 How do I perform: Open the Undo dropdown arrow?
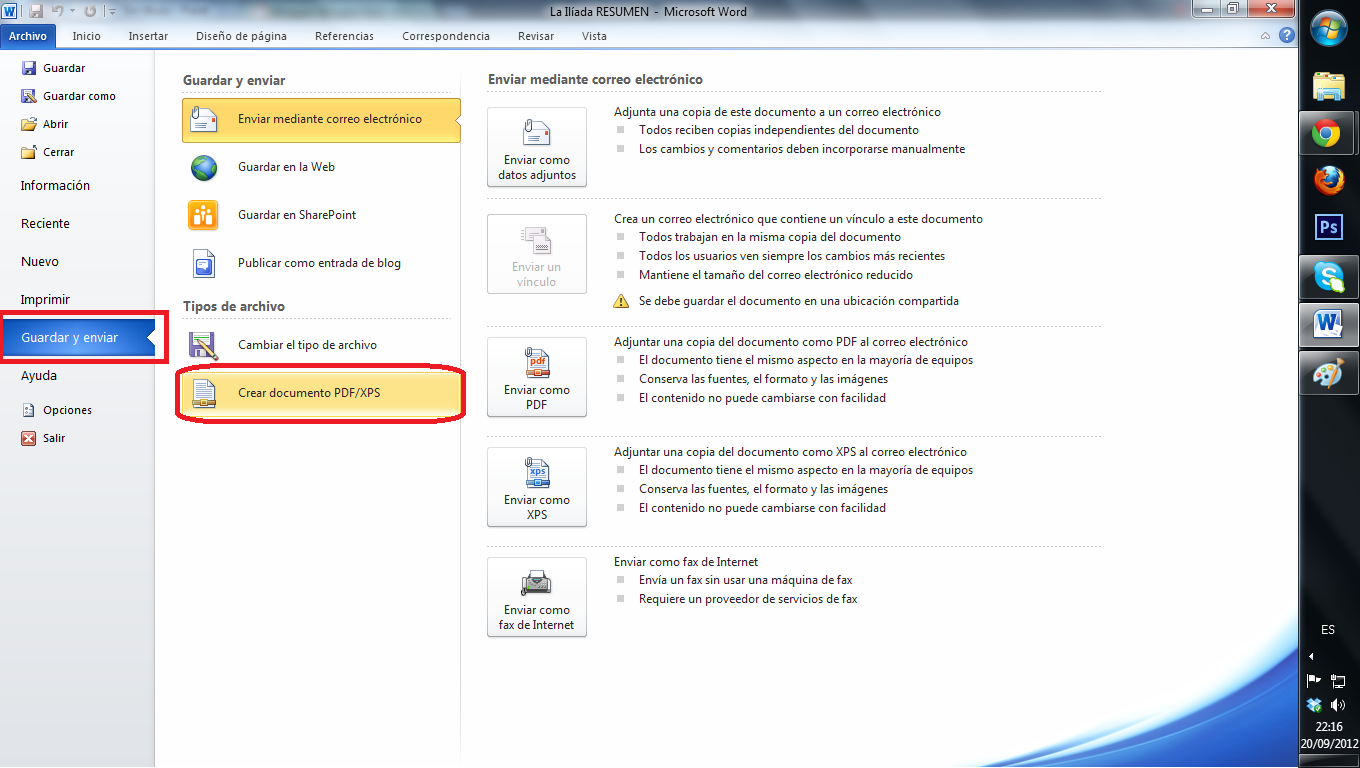72,10
